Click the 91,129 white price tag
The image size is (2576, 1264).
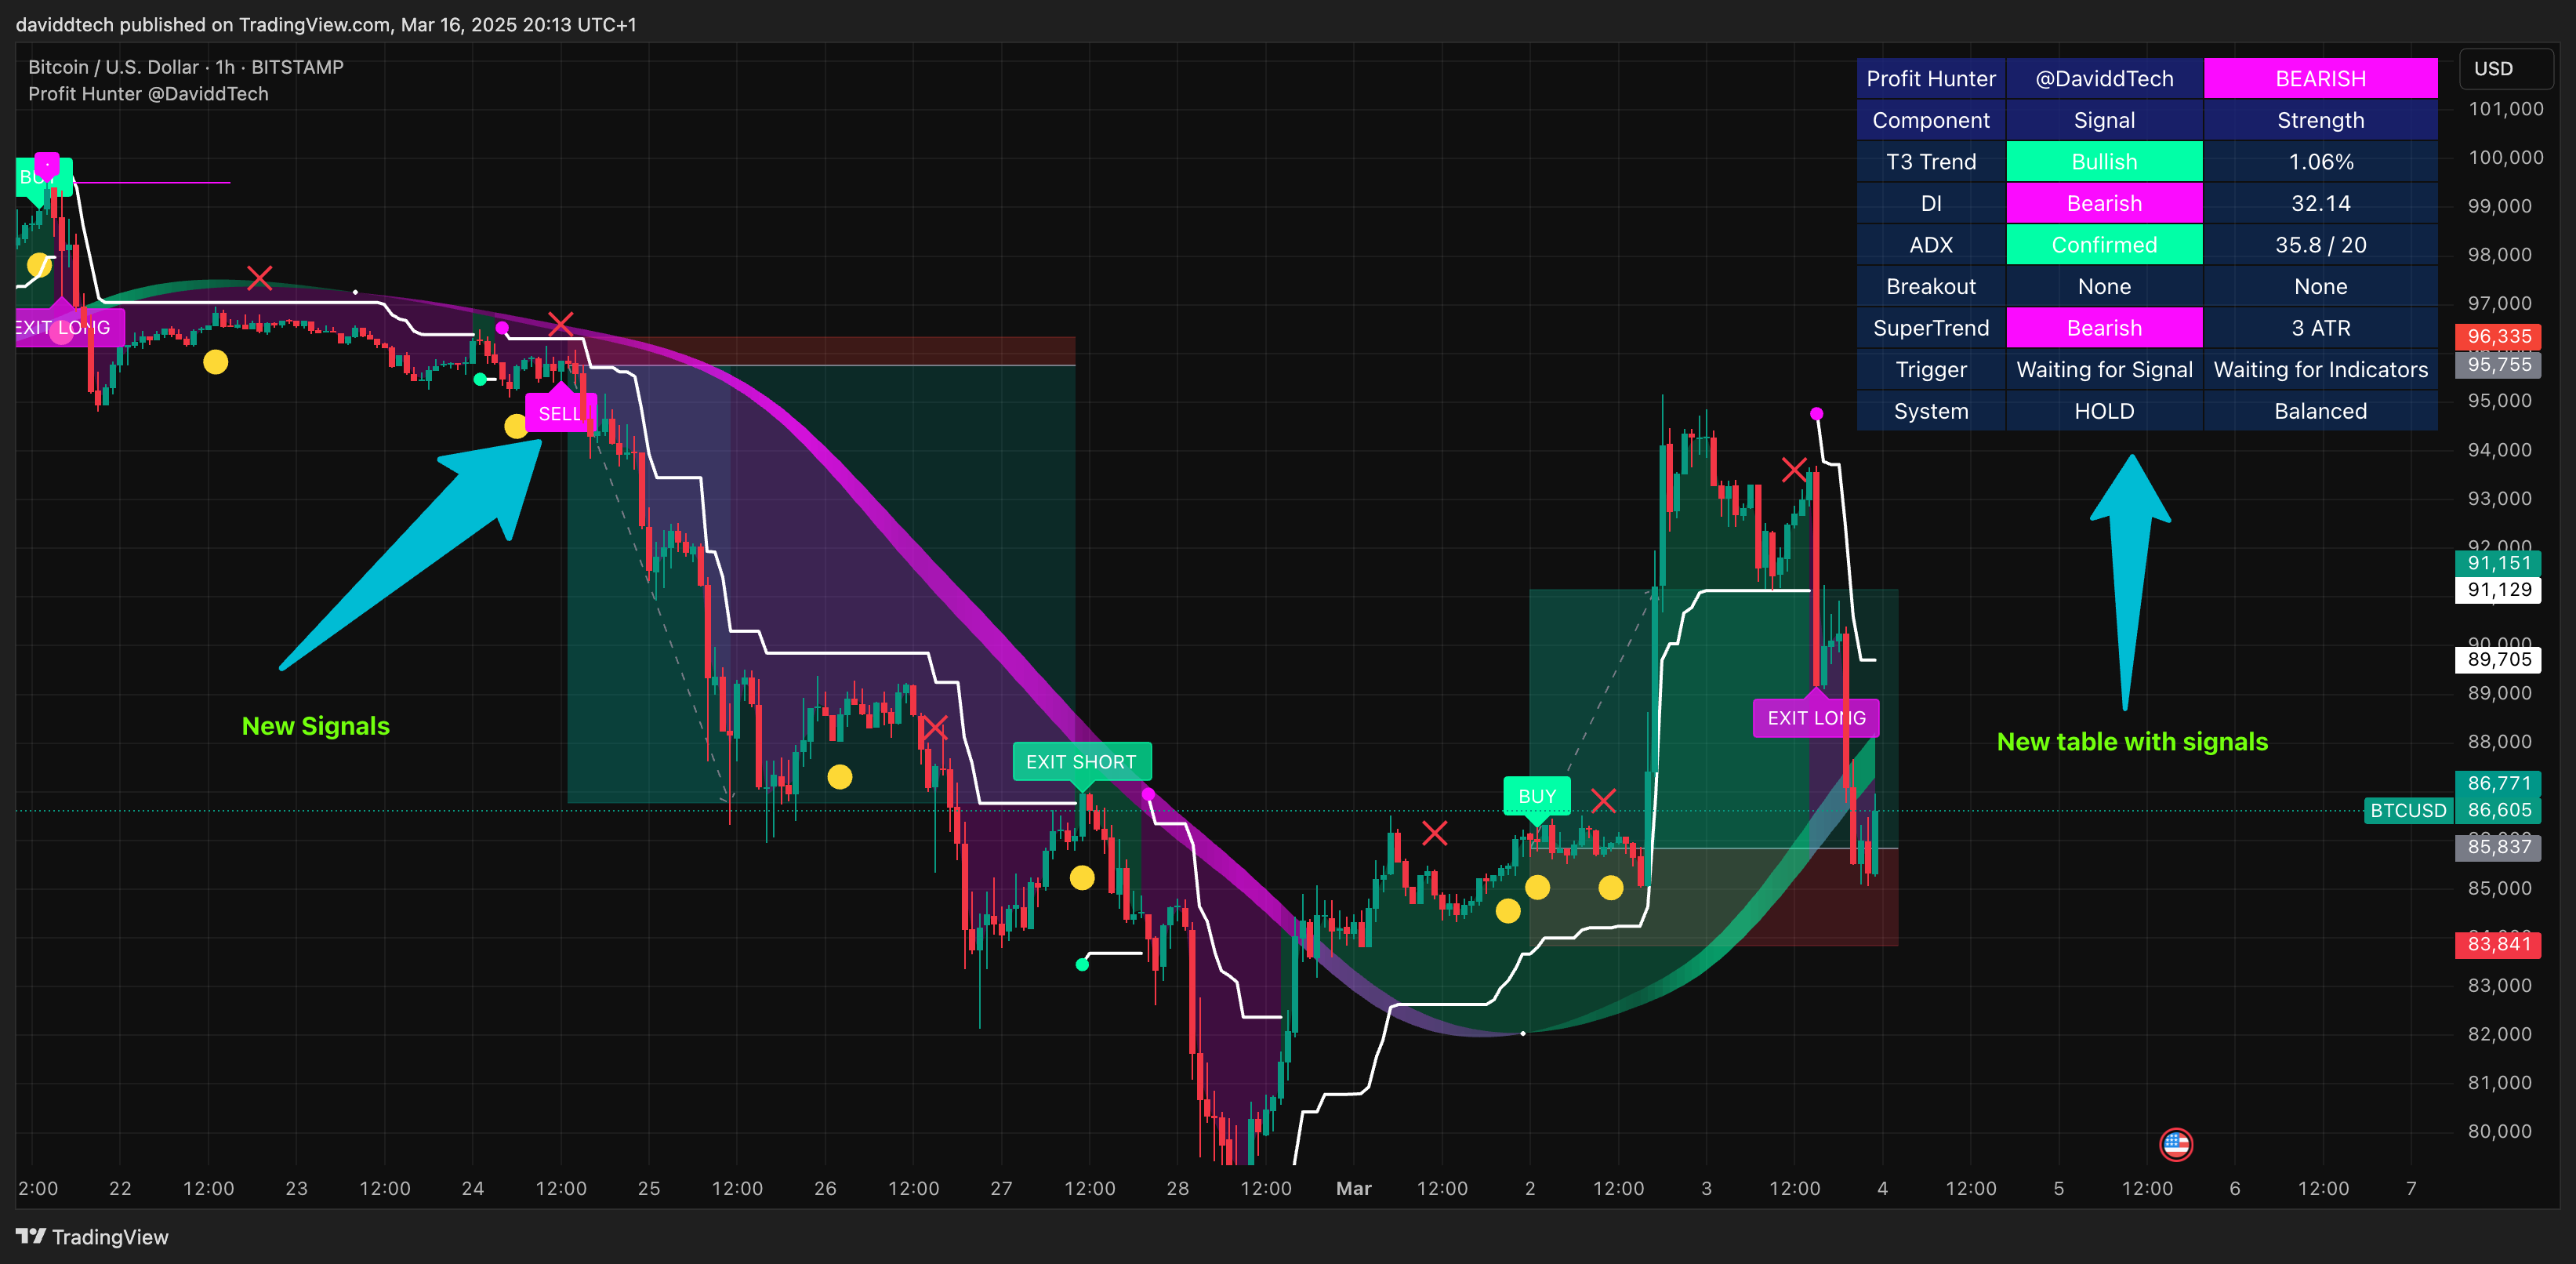[x=2498, y=590]
